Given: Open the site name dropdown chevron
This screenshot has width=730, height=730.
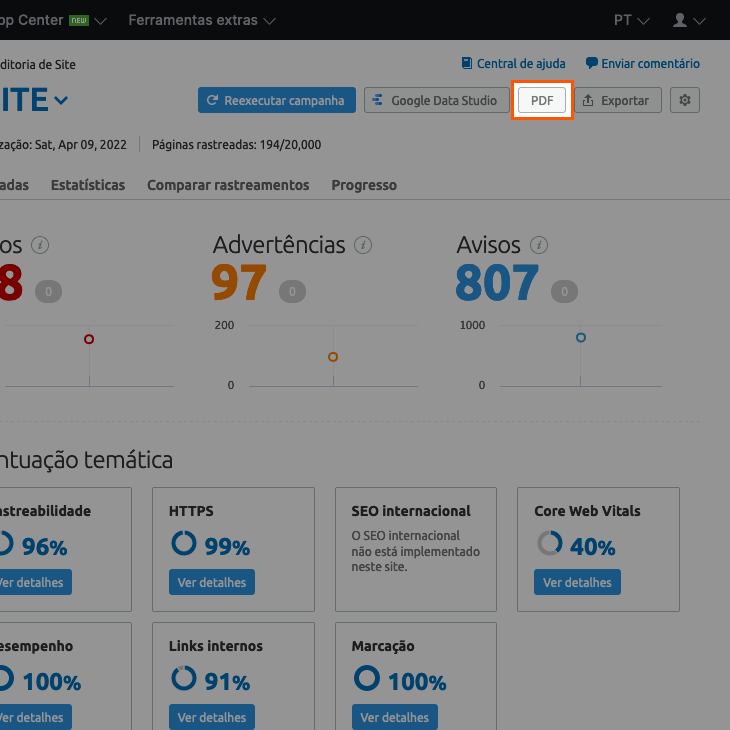Looking at the screenshot, I should pyautogui.click(x=61, y=100).
